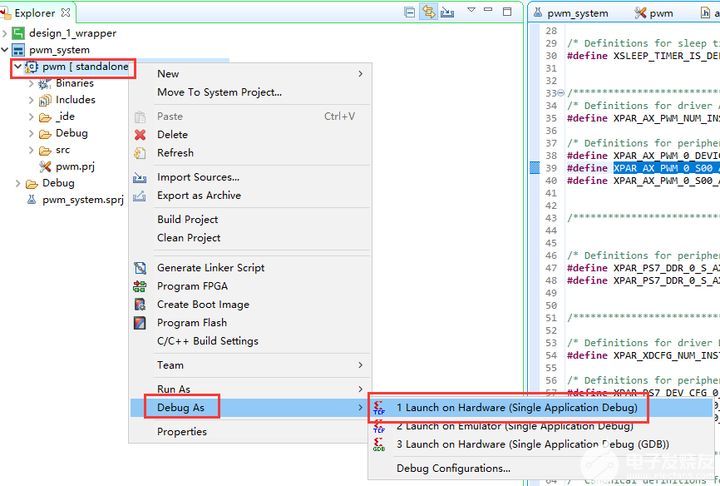Maximize the Explorer panel
720x486 pixels.
coord(507,11)
